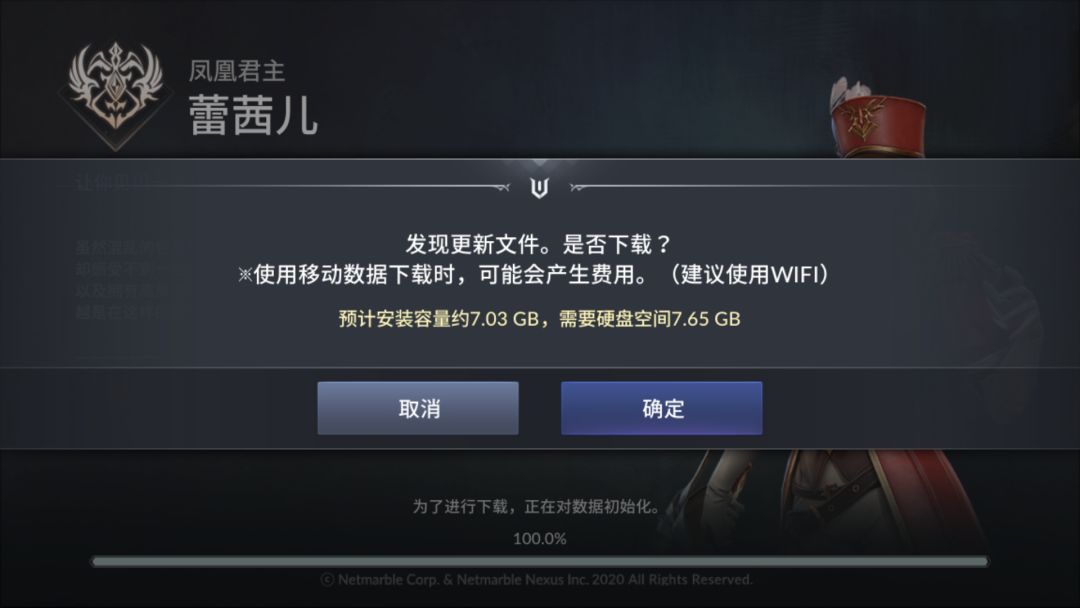
Task: Click the 发现更新文件。是否下载？ message
Action: 538,244
